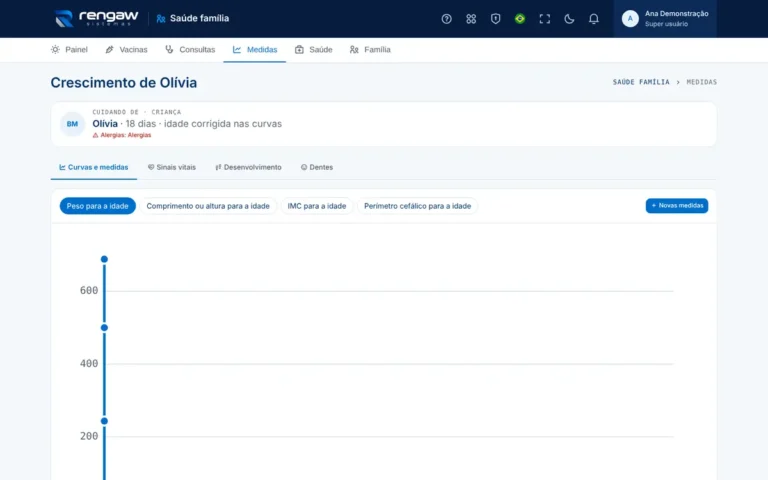Click the BM avatar of Olívia
The width and height of the screenshot is (768, 480).
coord(72,124)
